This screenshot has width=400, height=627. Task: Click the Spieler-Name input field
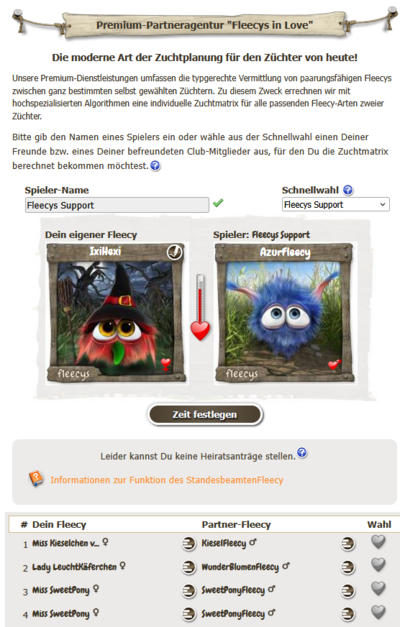pyautogui.click(x=117, y=205)
